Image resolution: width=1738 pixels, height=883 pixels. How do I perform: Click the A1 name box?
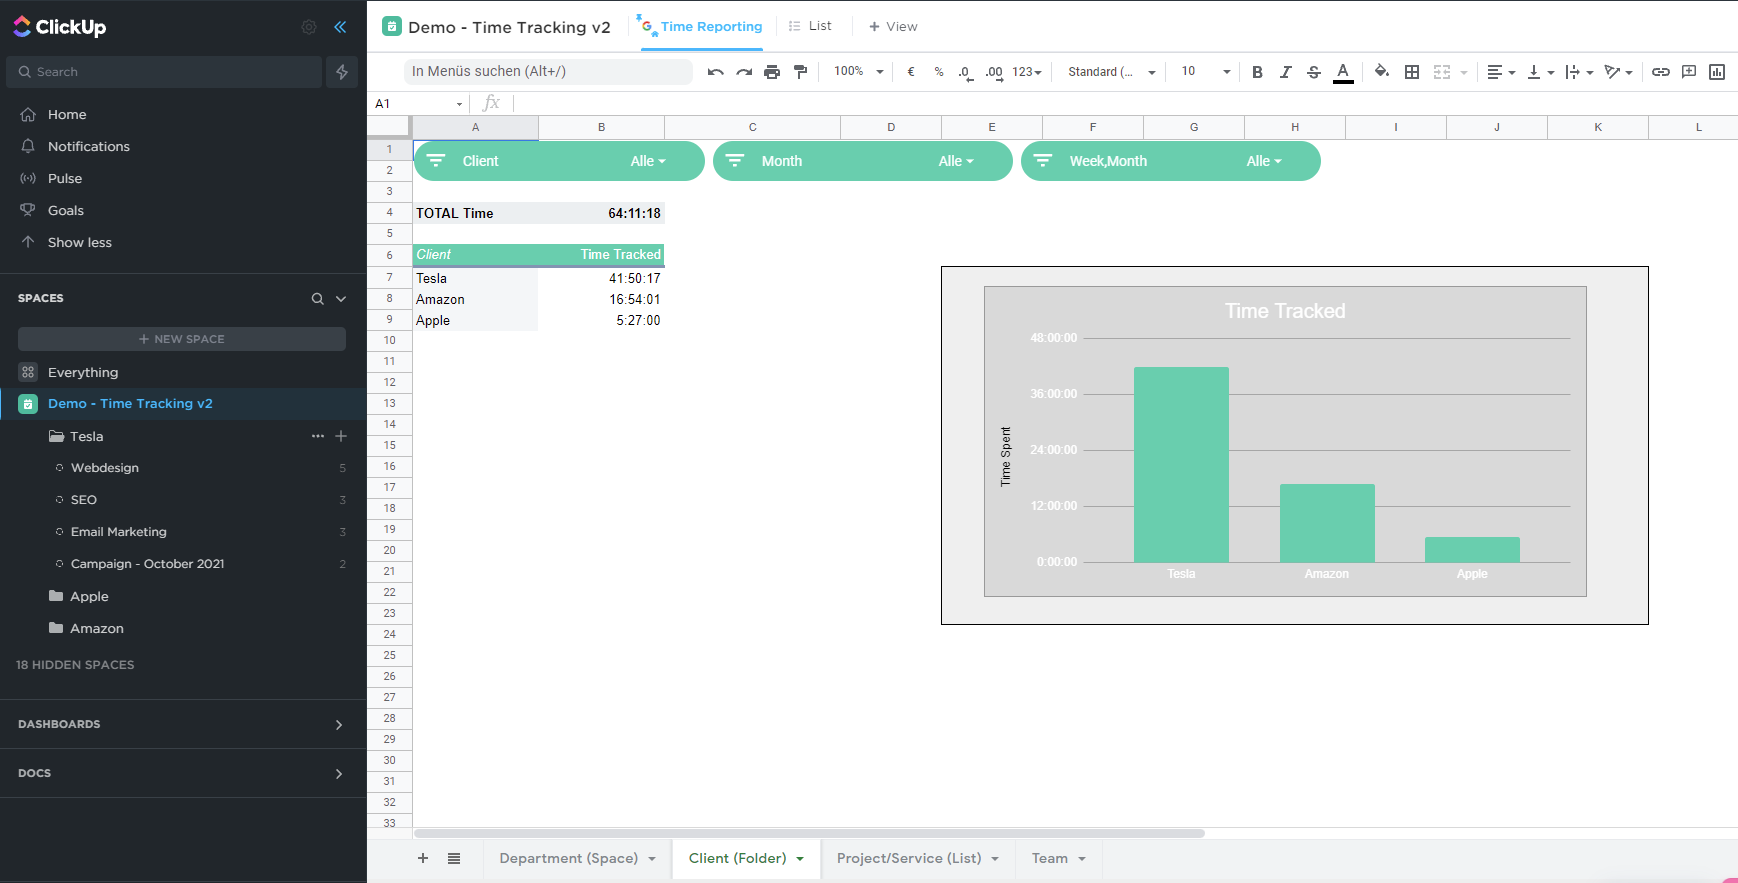coord(420,104)
